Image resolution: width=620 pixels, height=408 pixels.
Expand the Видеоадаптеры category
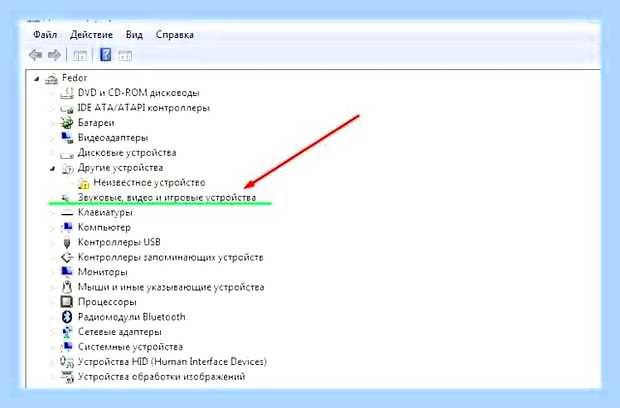pyautogui.click(x=53, y=138)
